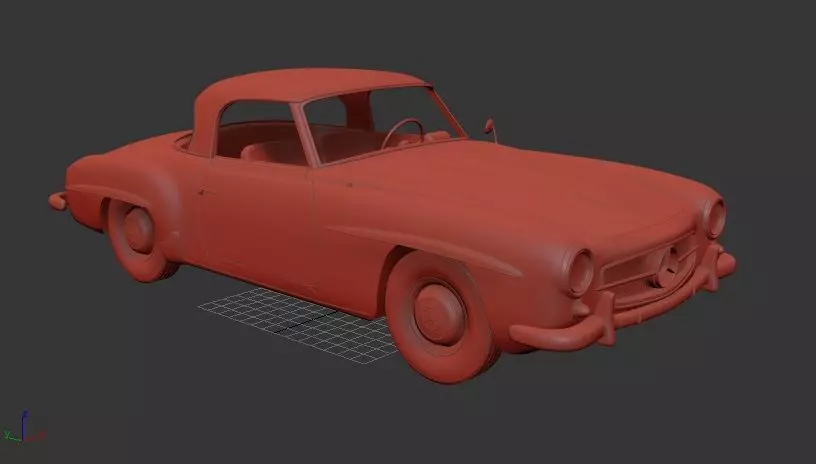The height and width of the screenshot is (464, 816).
Task: Select the driver-side door panel
Action: (x=258, y=224)
